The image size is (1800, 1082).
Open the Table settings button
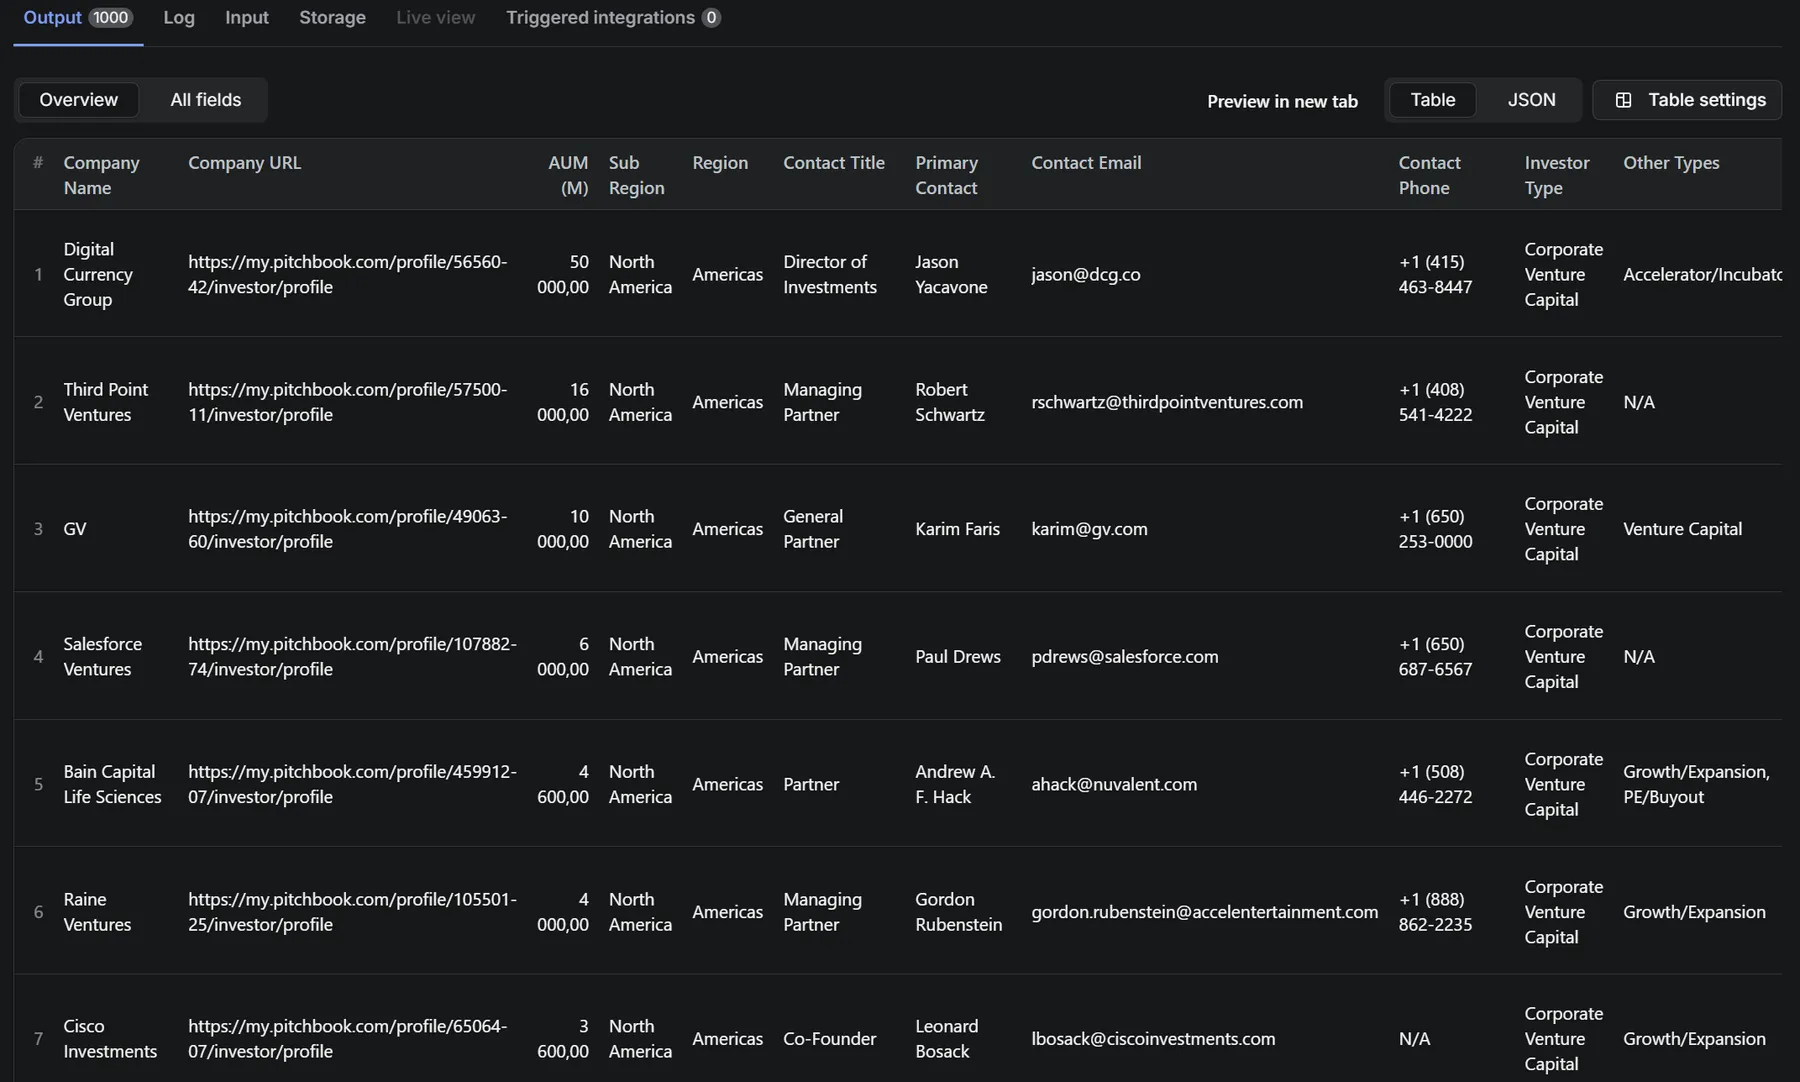(1706, 100)
